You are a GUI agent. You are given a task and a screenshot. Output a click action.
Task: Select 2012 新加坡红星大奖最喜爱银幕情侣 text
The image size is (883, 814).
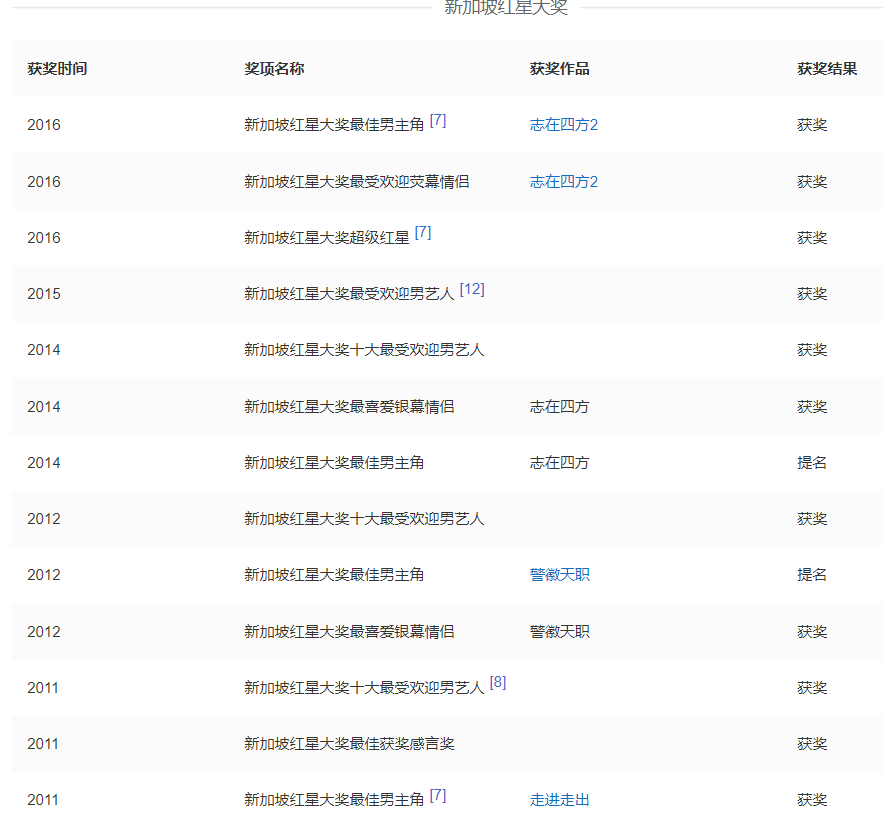coord(349,631)
